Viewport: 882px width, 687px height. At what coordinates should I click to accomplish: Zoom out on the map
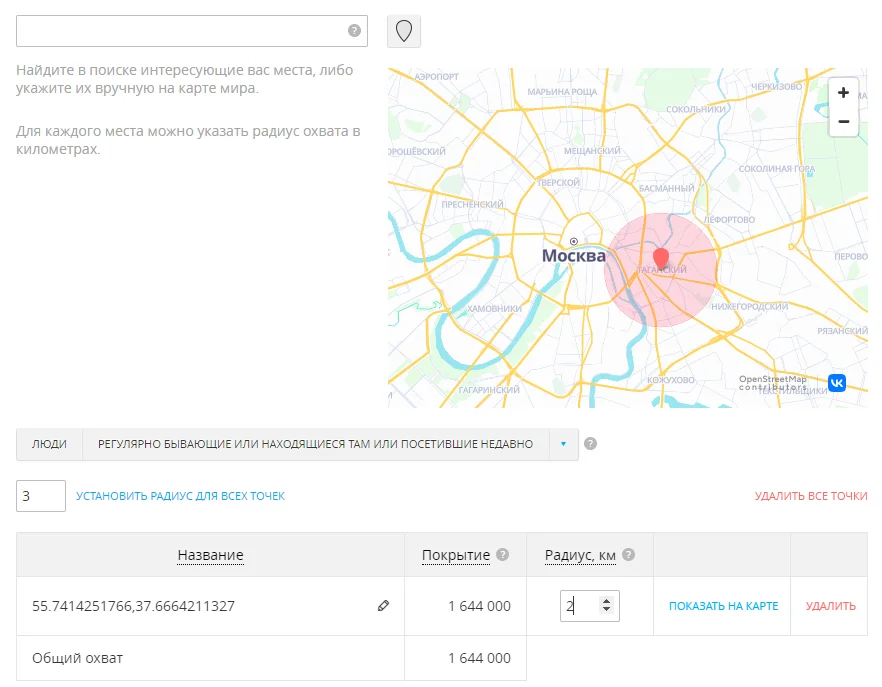tap(843, 121)
